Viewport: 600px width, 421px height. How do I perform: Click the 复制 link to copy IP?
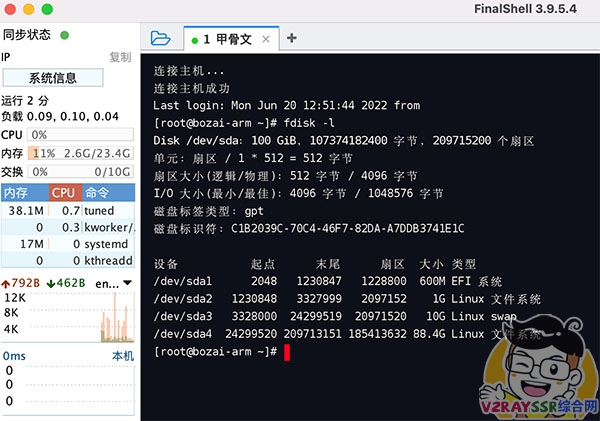pos(120,57)
